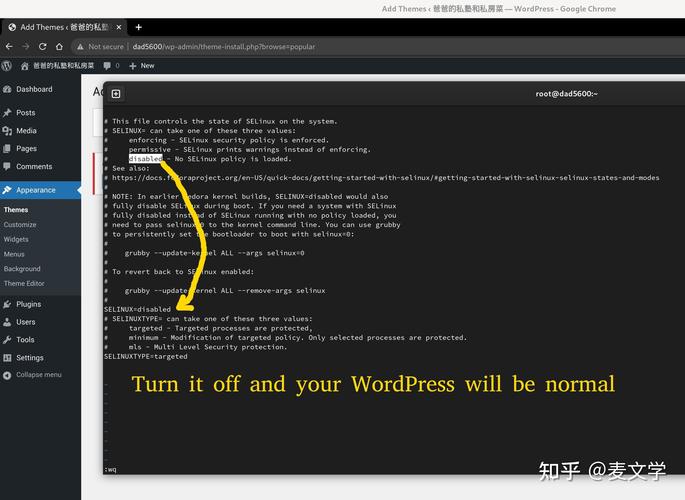Click the Posts pushpin icon
This screenshot has height=500, width=685.
coord(7,113)
